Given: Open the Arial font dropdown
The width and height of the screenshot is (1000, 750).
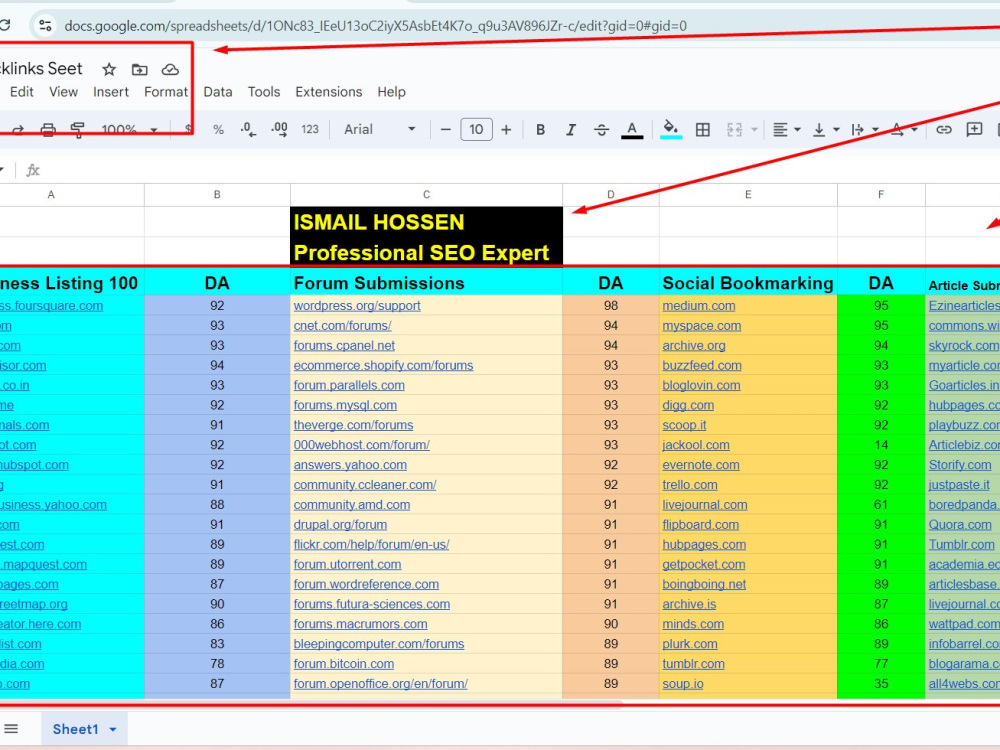Looking at the screenshot, I should (x=379, y=129).
